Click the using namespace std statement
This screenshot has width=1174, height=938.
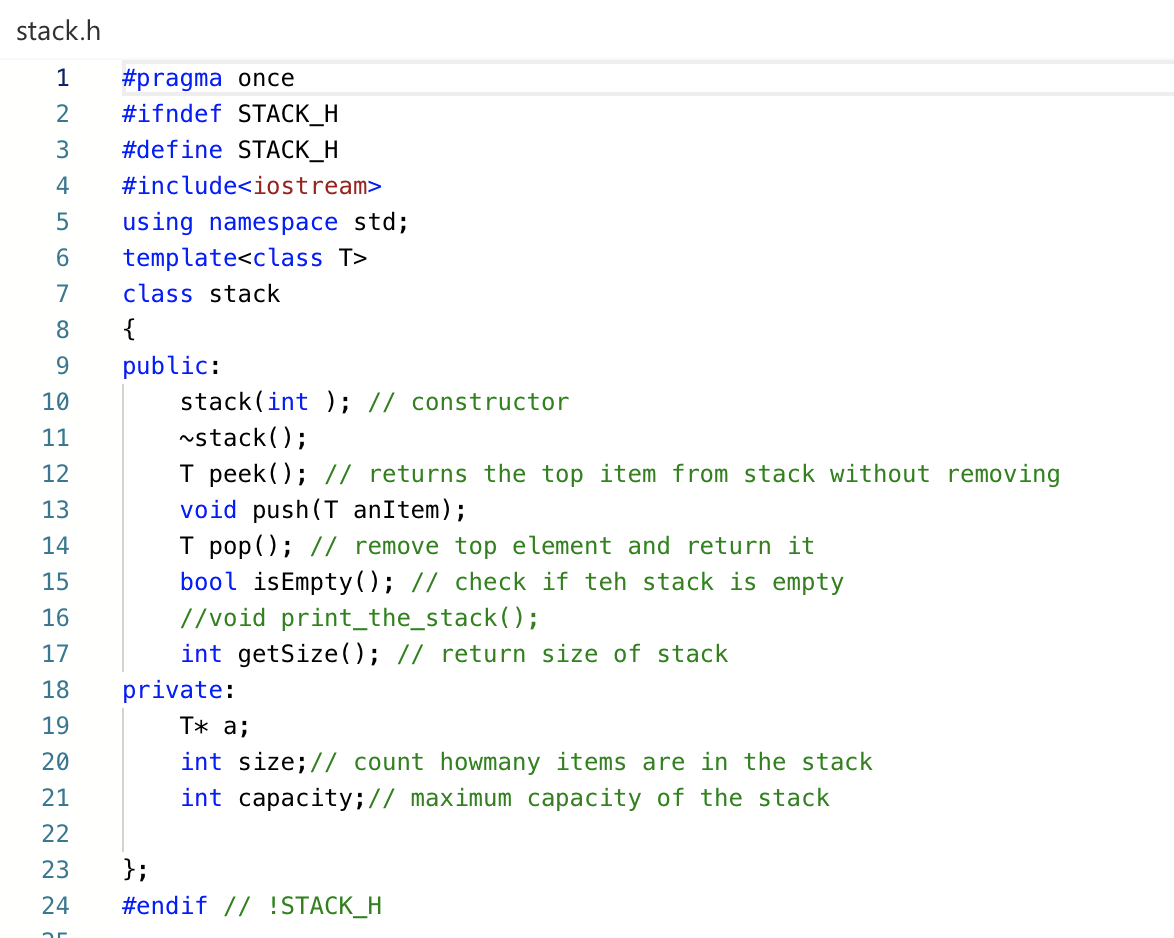tap(264, 221)
